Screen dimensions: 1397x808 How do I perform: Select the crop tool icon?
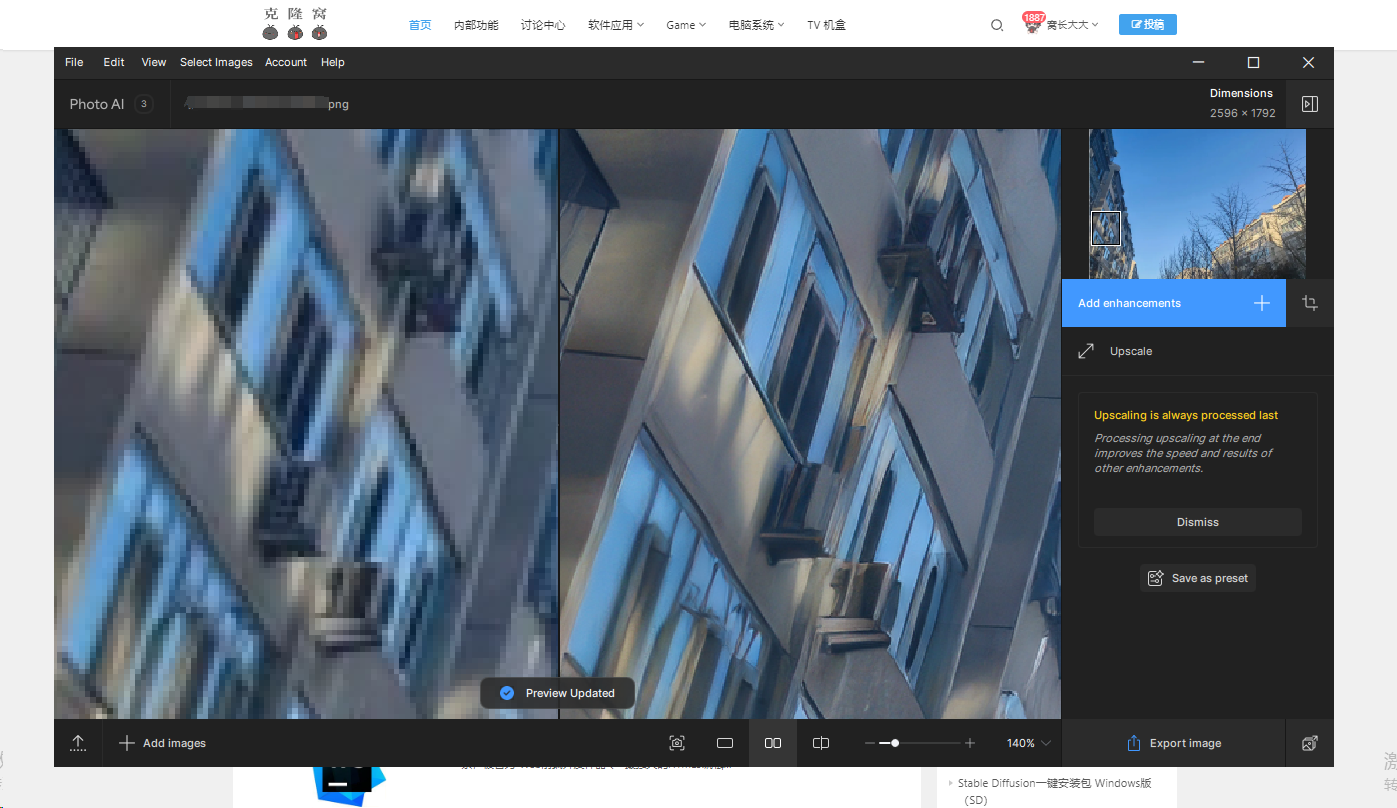click(x=1310, y=303)
